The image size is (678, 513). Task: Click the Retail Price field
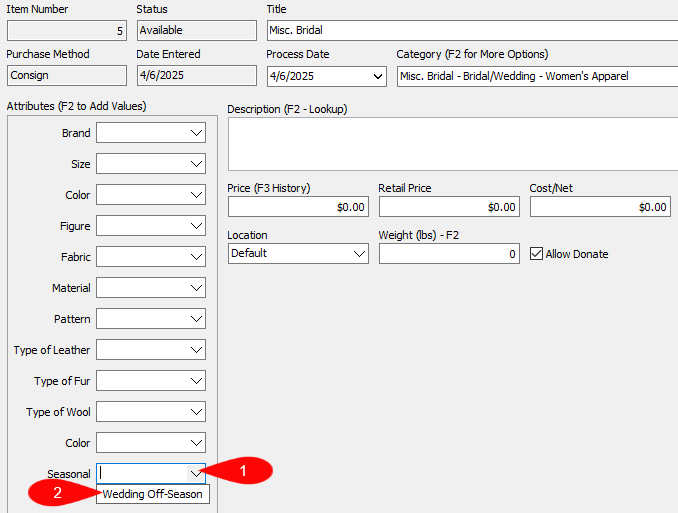click(x=449, y=207)
